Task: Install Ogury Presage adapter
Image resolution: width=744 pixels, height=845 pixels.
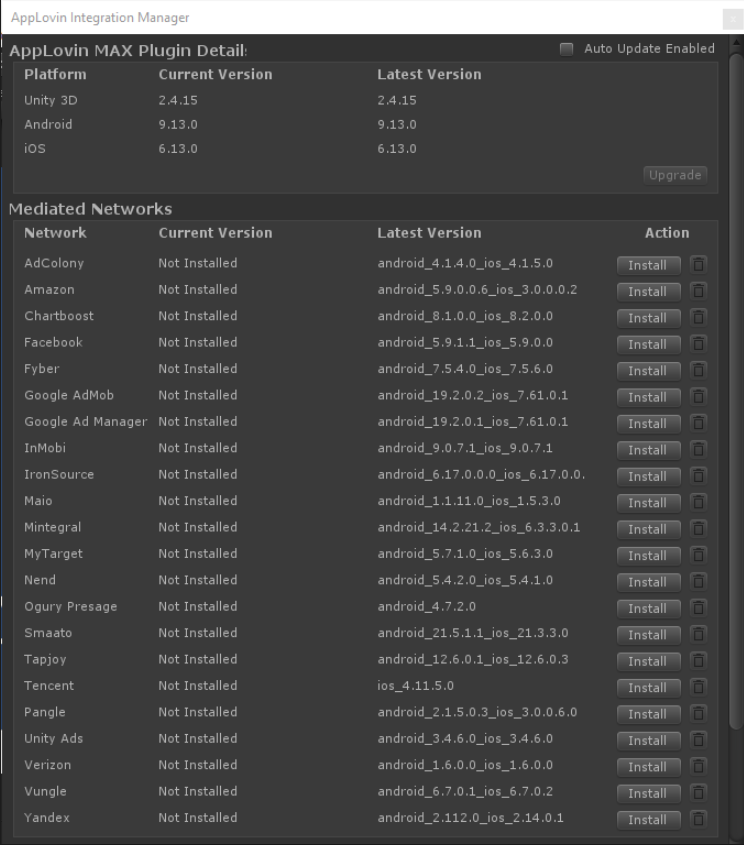Action: pyautogui.click(x=648, y=608)
